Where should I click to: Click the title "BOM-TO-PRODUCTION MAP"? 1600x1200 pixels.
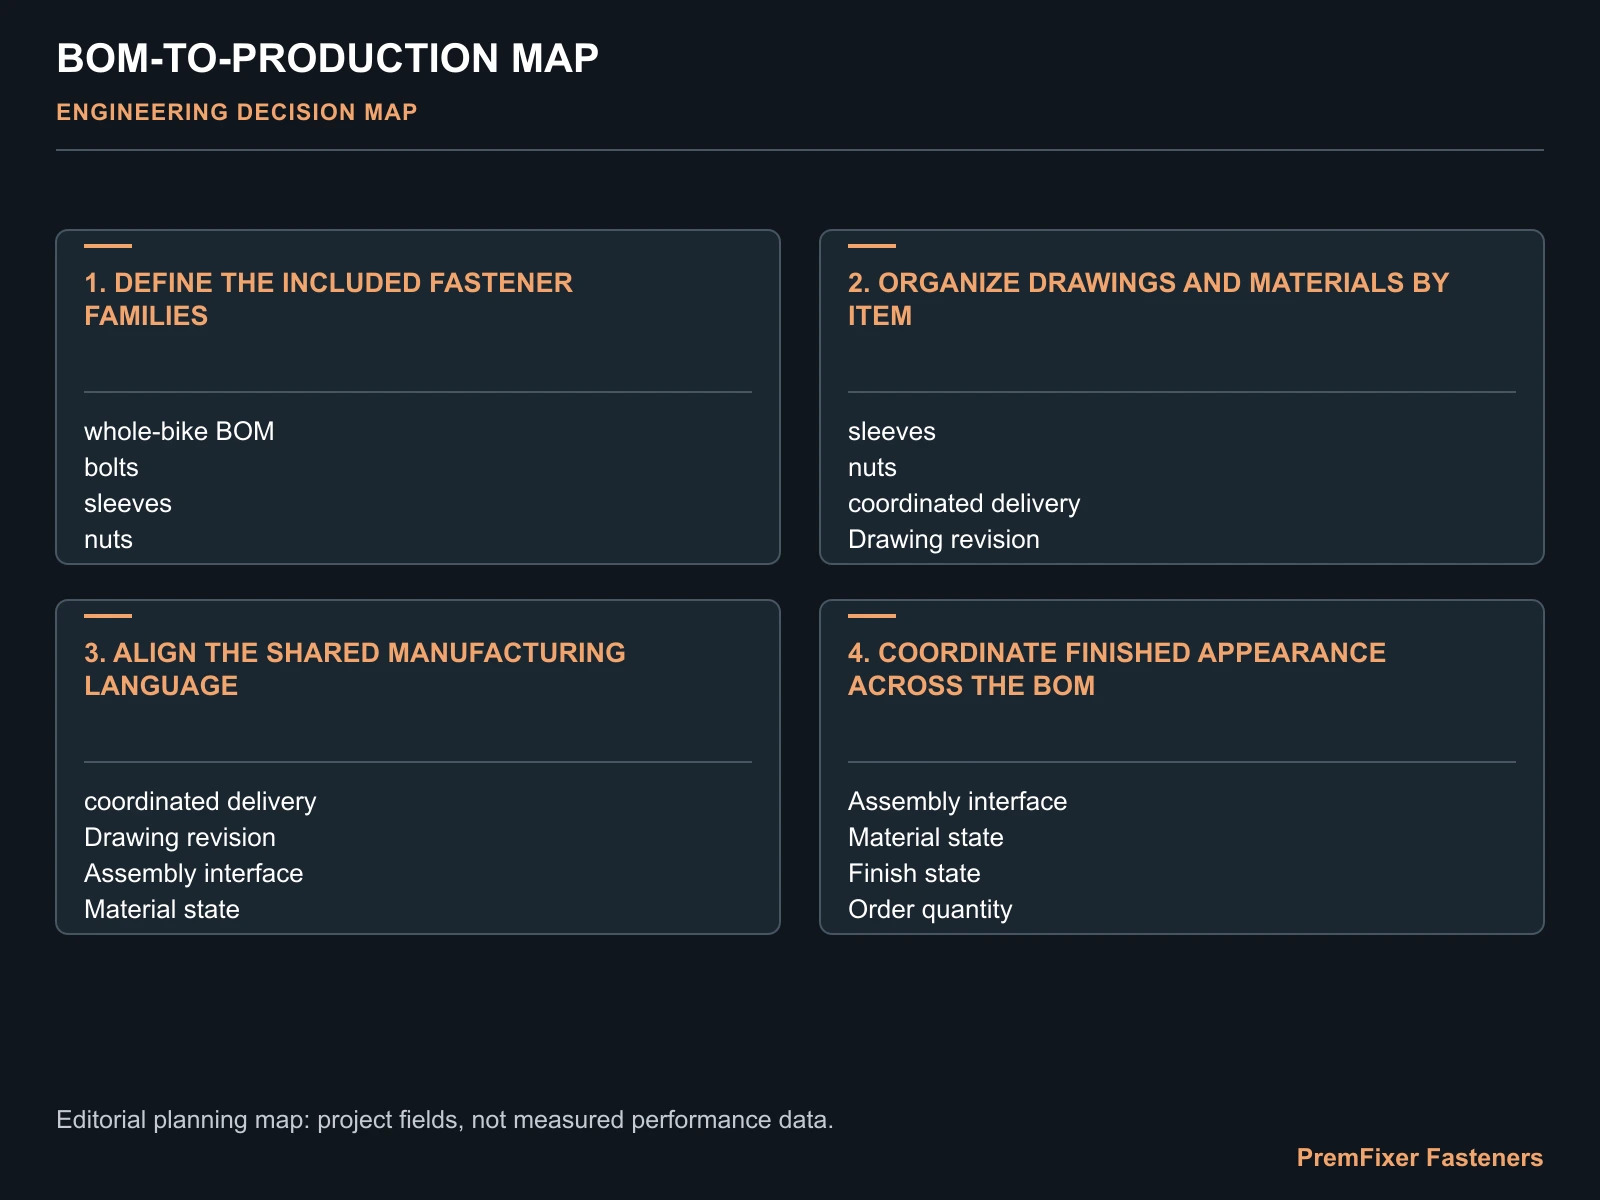tap(327, 59)
